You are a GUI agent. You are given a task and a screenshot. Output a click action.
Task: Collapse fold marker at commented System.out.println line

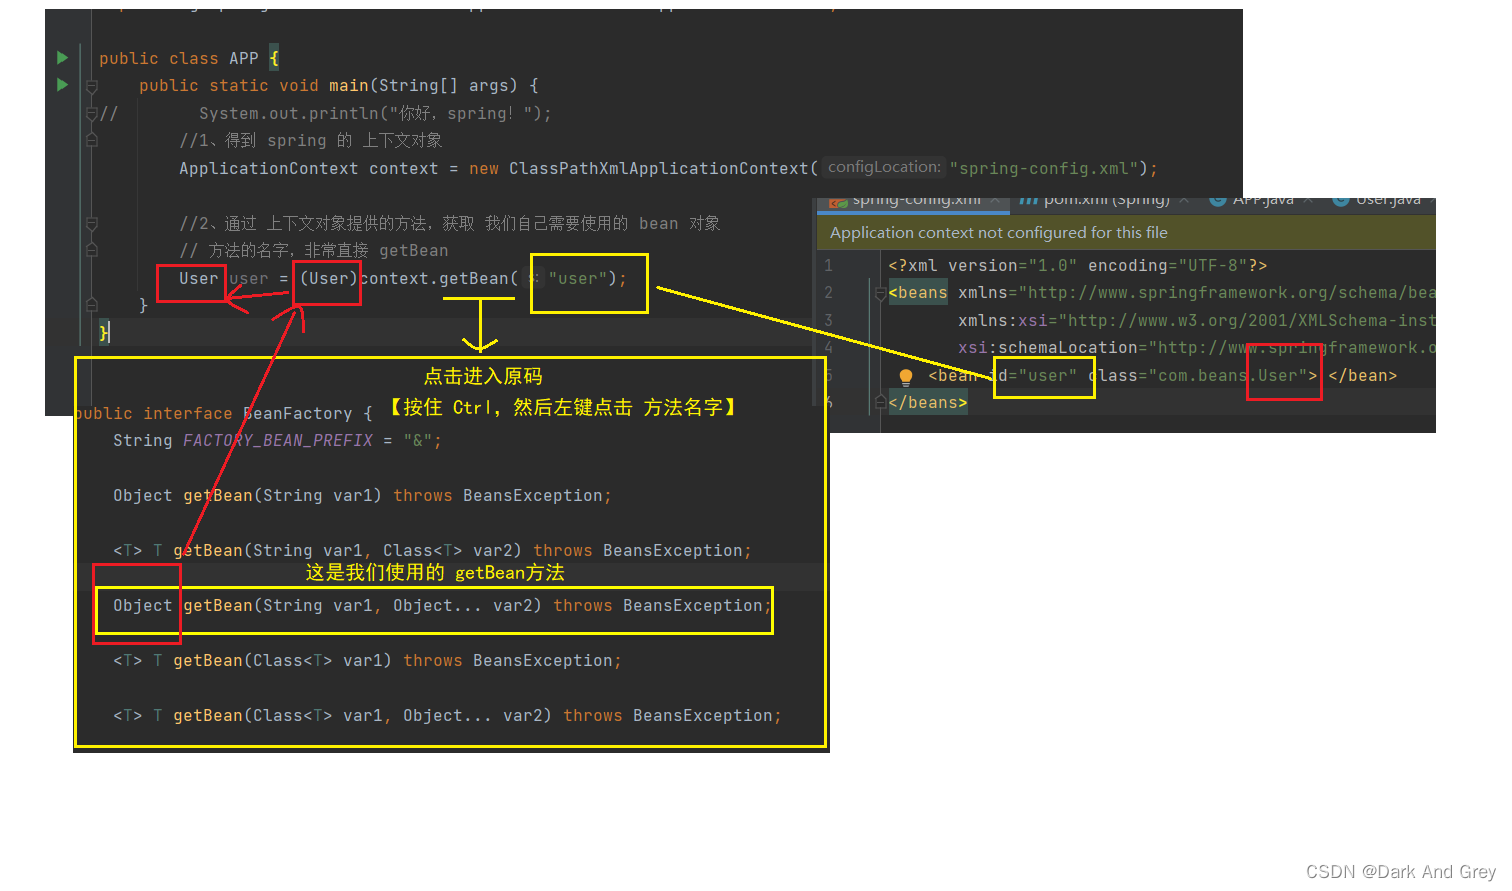tap(91, 113)
